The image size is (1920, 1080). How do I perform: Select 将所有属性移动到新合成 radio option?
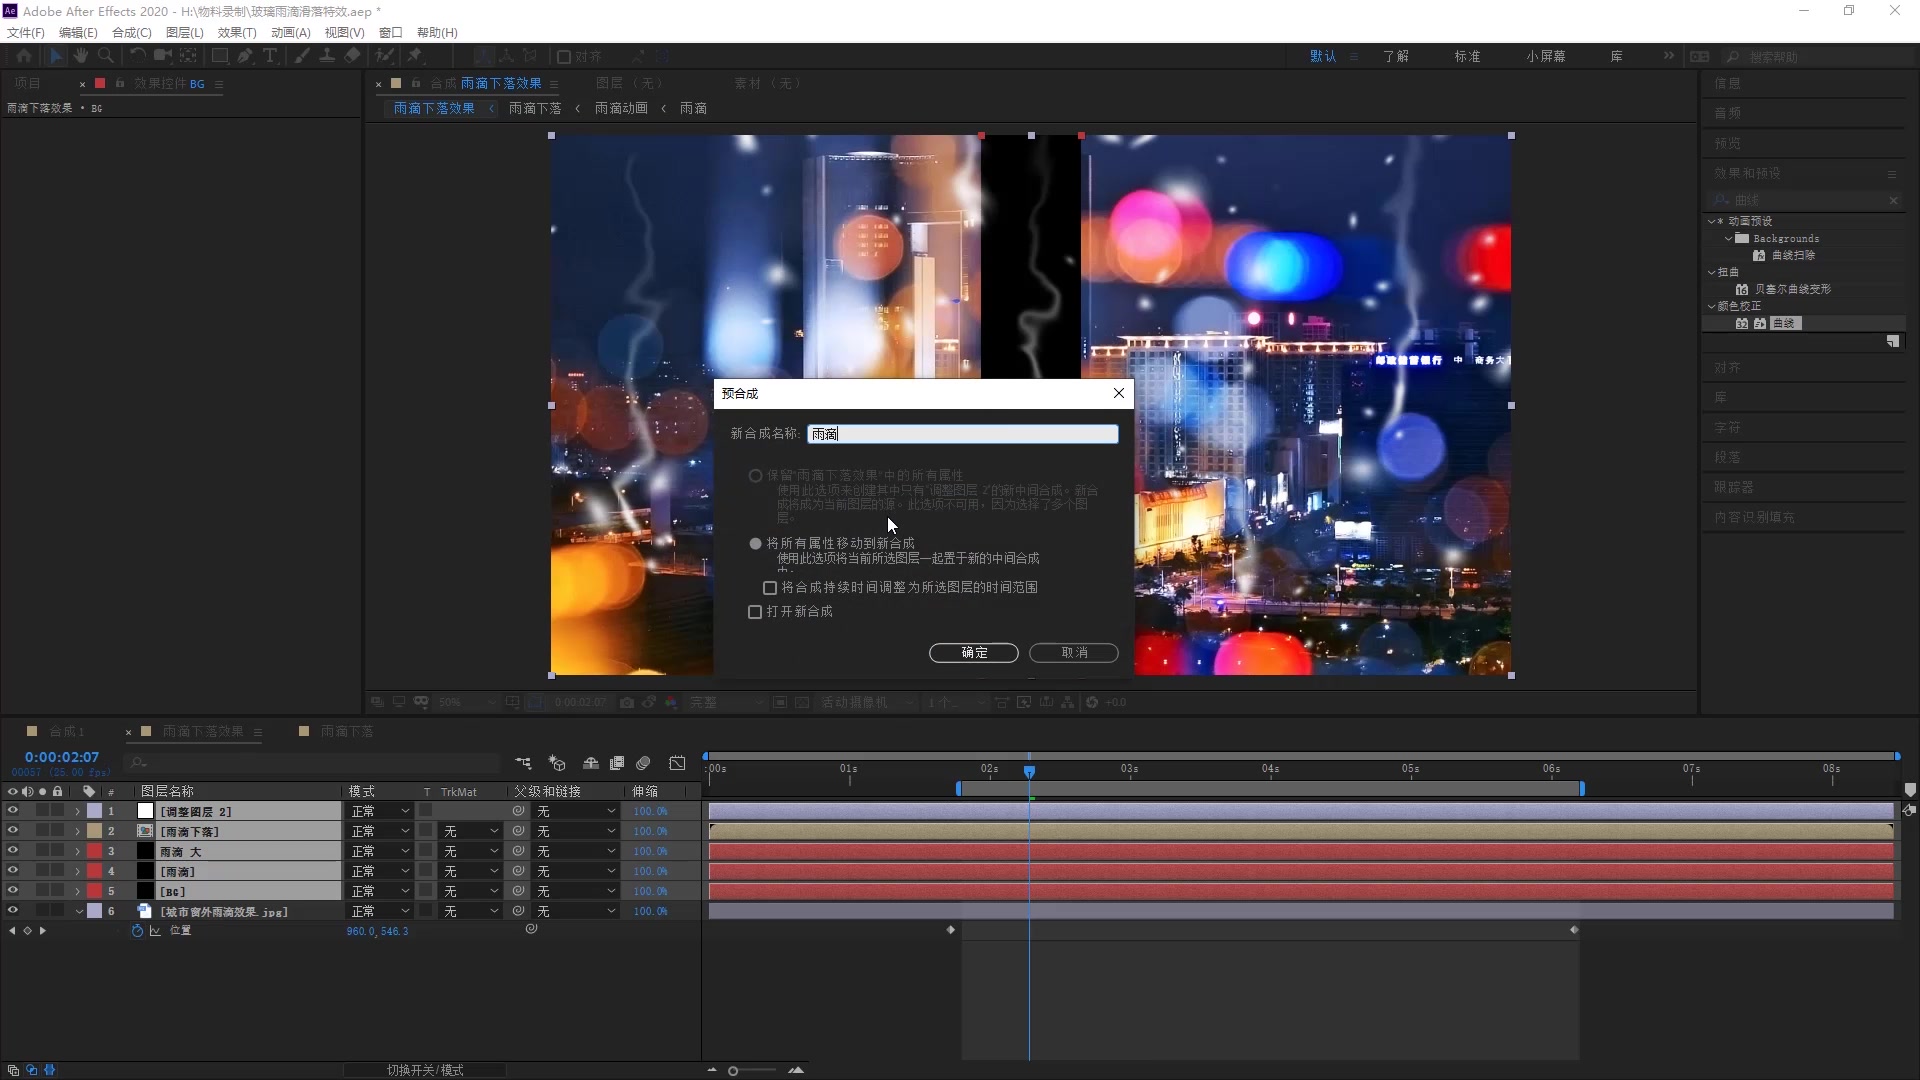click(x=756, y=544)
